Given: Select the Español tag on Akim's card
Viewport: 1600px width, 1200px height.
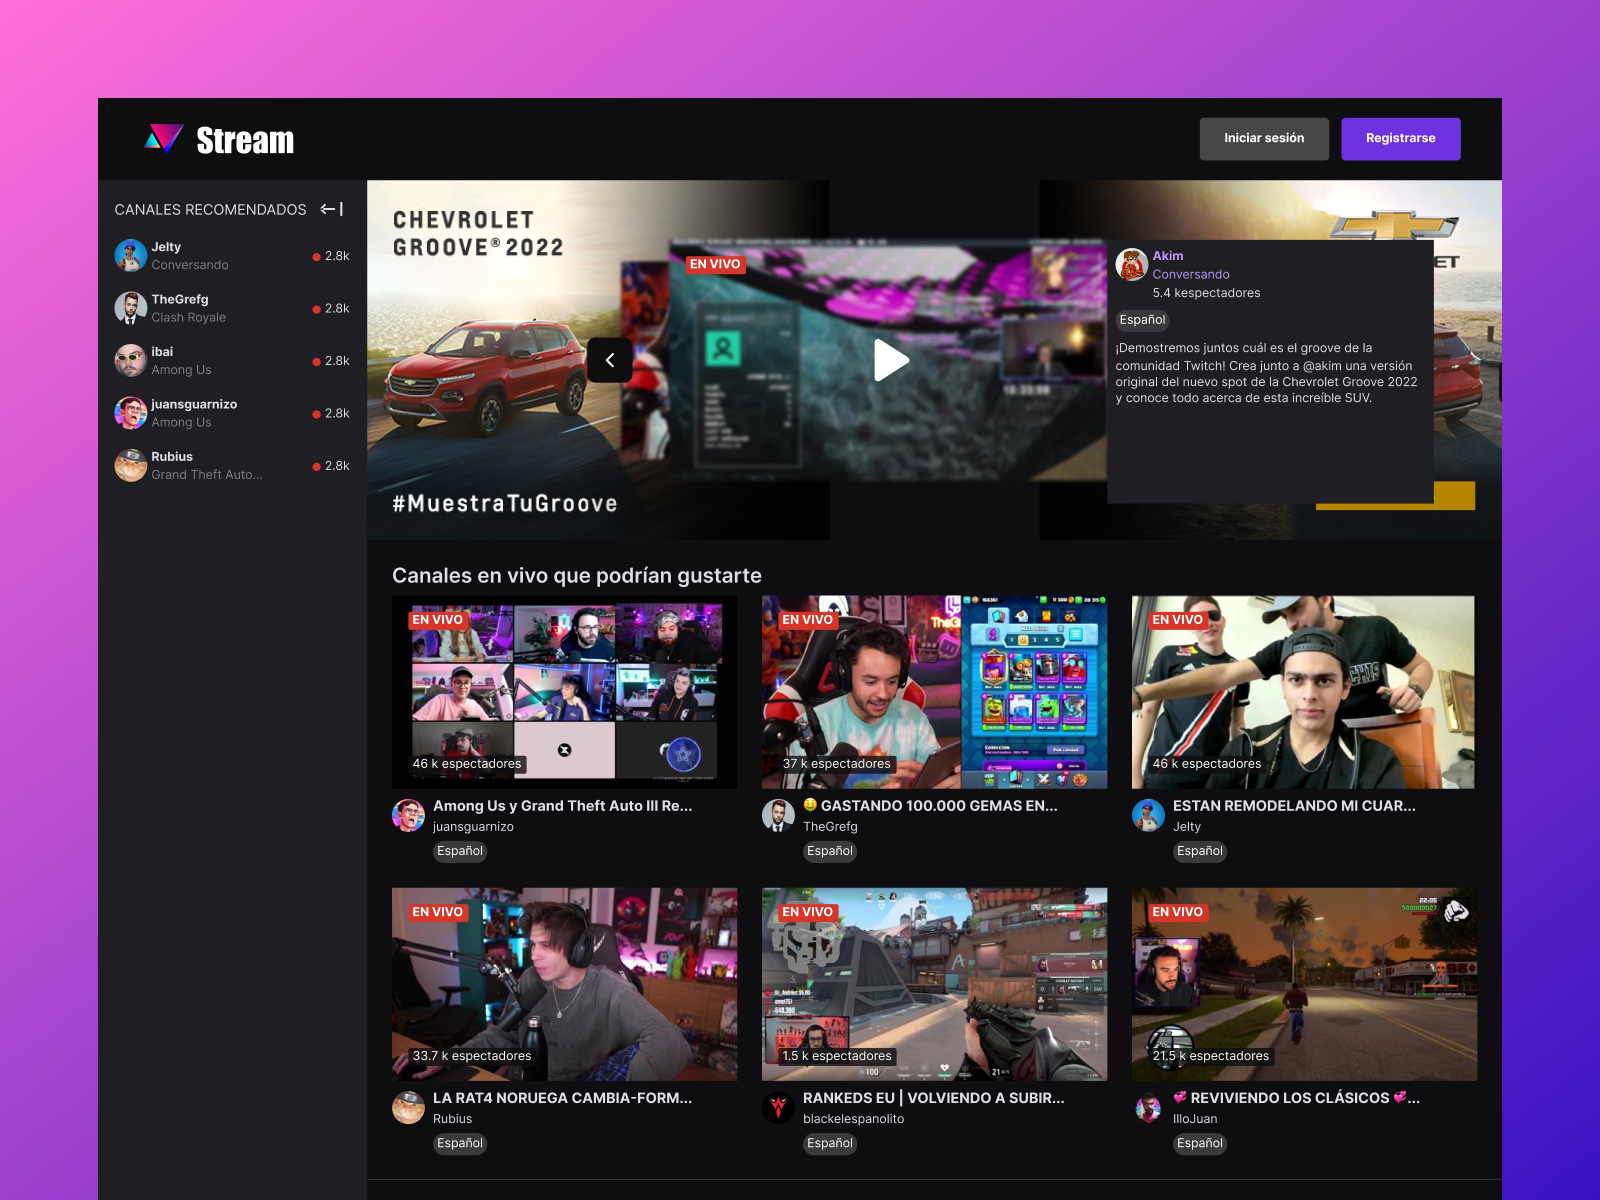Looking at the screenshot, I should point(1142,320).
